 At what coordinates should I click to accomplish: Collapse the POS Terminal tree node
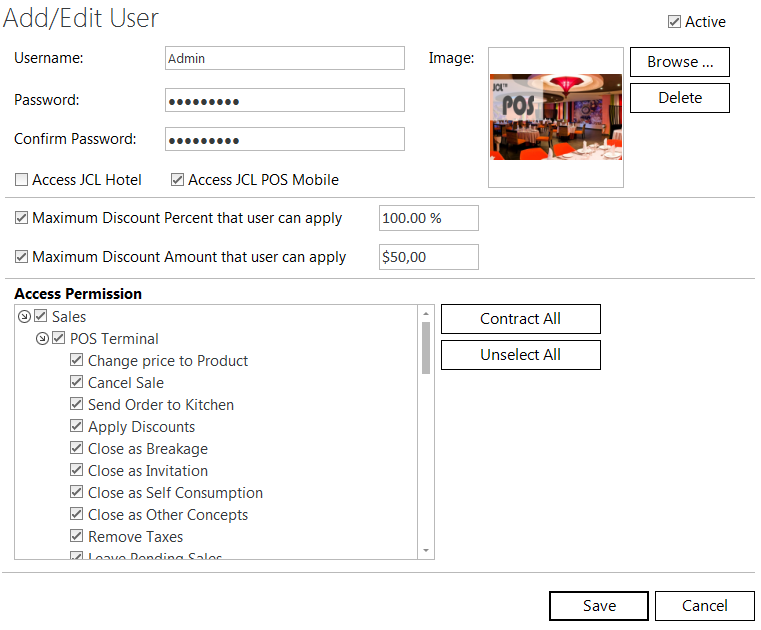42,339
